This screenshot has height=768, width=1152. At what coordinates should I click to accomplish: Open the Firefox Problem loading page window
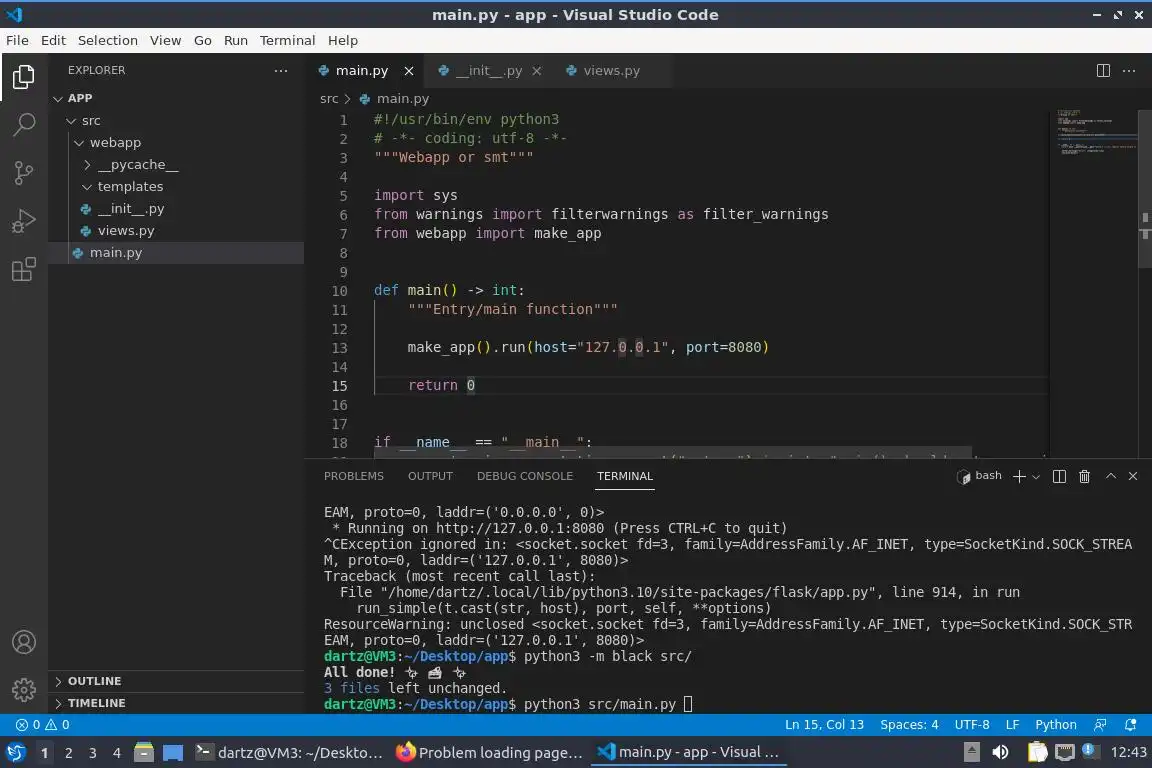[489, 753]
